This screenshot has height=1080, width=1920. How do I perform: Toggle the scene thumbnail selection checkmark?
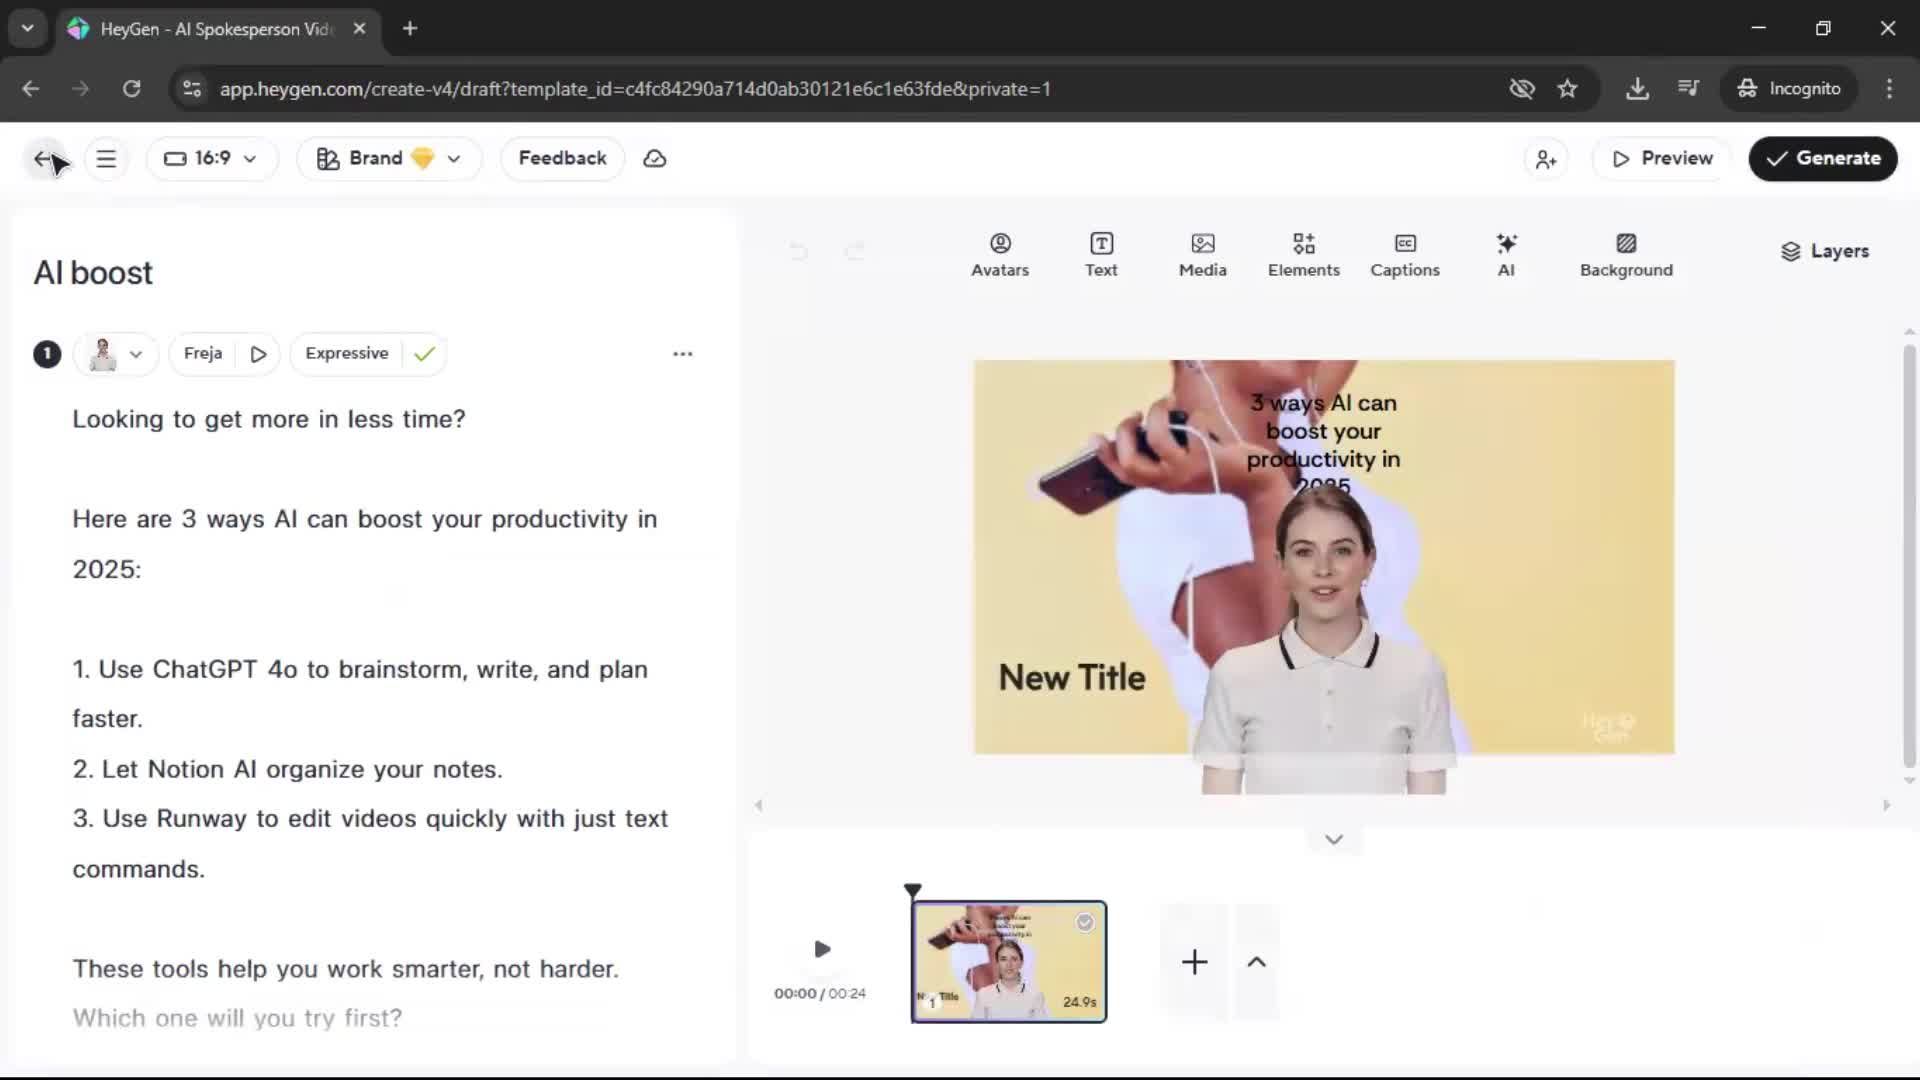pyautogui.click(x=1085, y=923)
